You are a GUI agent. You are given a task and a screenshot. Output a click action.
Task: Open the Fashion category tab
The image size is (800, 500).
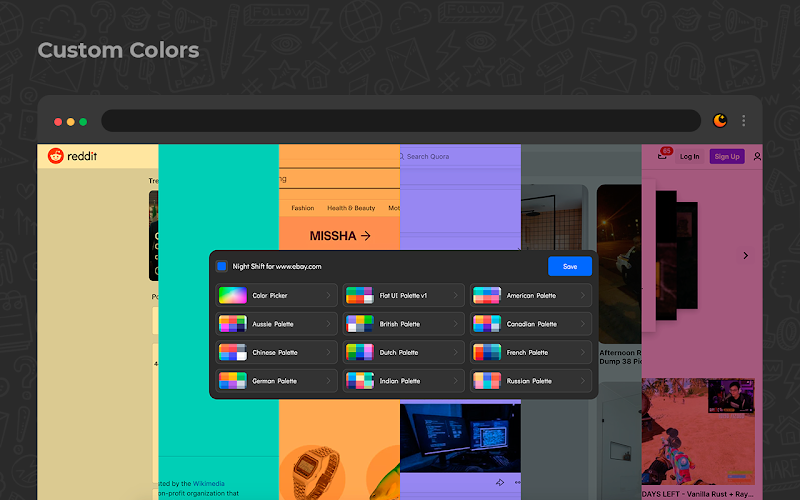(x=303, y=208)
